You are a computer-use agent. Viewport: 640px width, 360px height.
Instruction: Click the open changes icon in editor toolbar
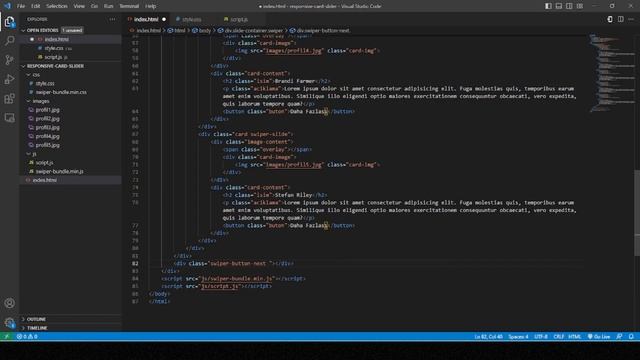[x=610, y=19]
